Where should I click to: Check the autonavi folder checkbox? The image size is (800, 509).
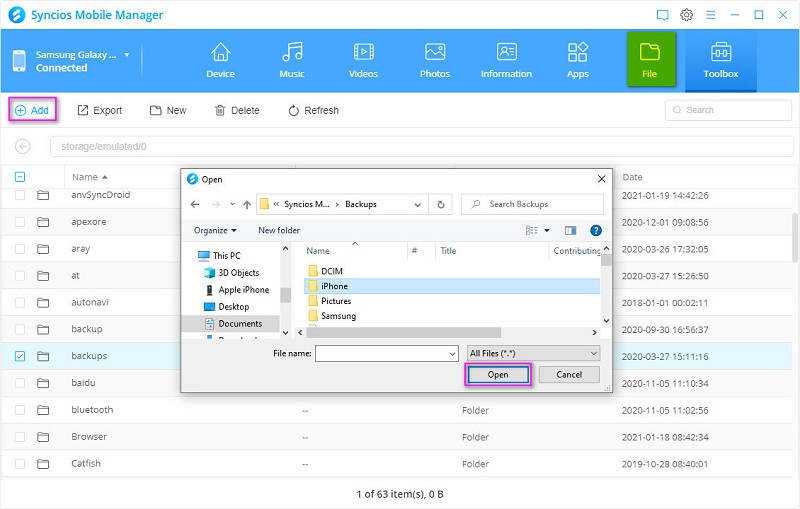click(20, 302)
